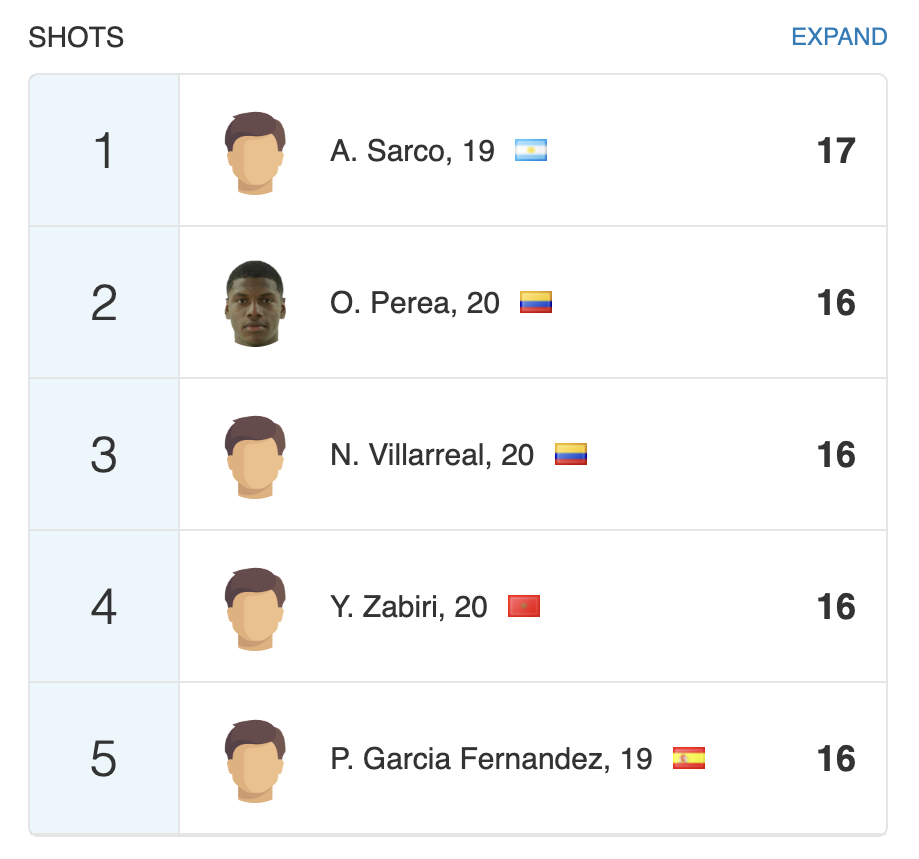Click the Morocco flag beside Y. Zabiri
This screenshot has width=919, height=859.
click(x=524, y=607)
